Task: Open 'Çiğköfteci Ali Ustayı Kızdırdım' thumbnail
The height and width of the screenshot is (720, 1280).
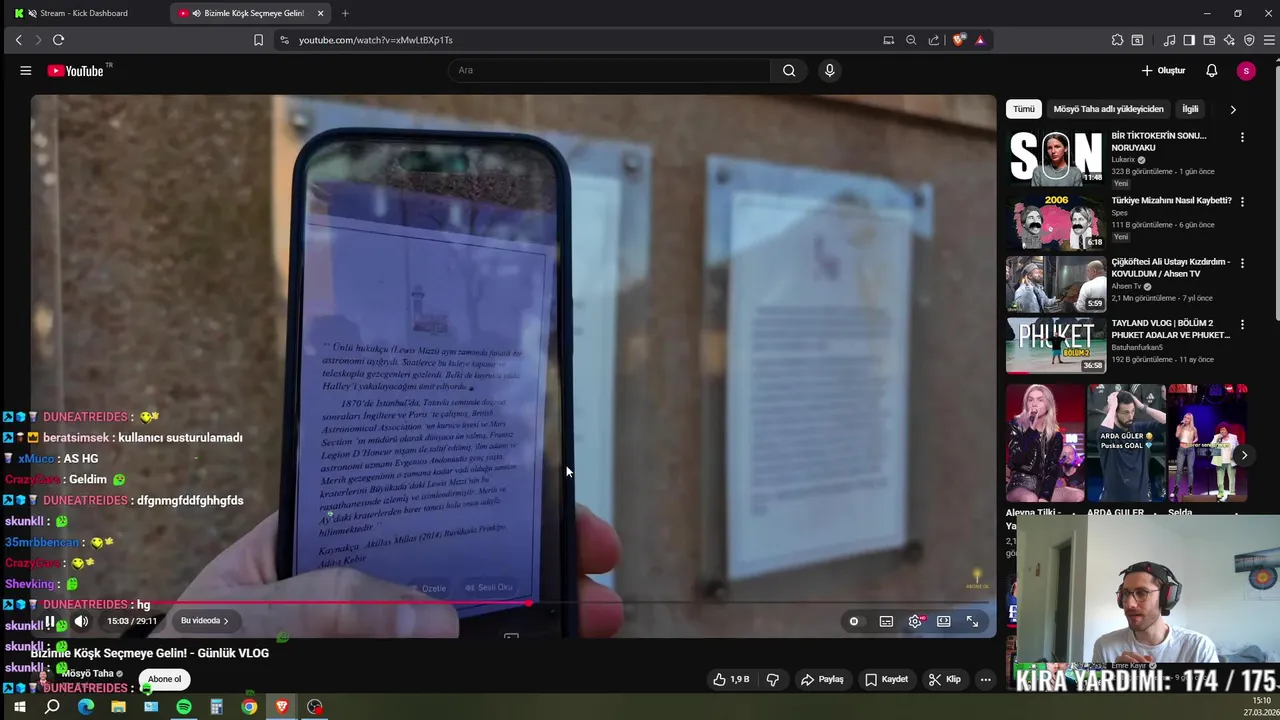Action: 1056,284
